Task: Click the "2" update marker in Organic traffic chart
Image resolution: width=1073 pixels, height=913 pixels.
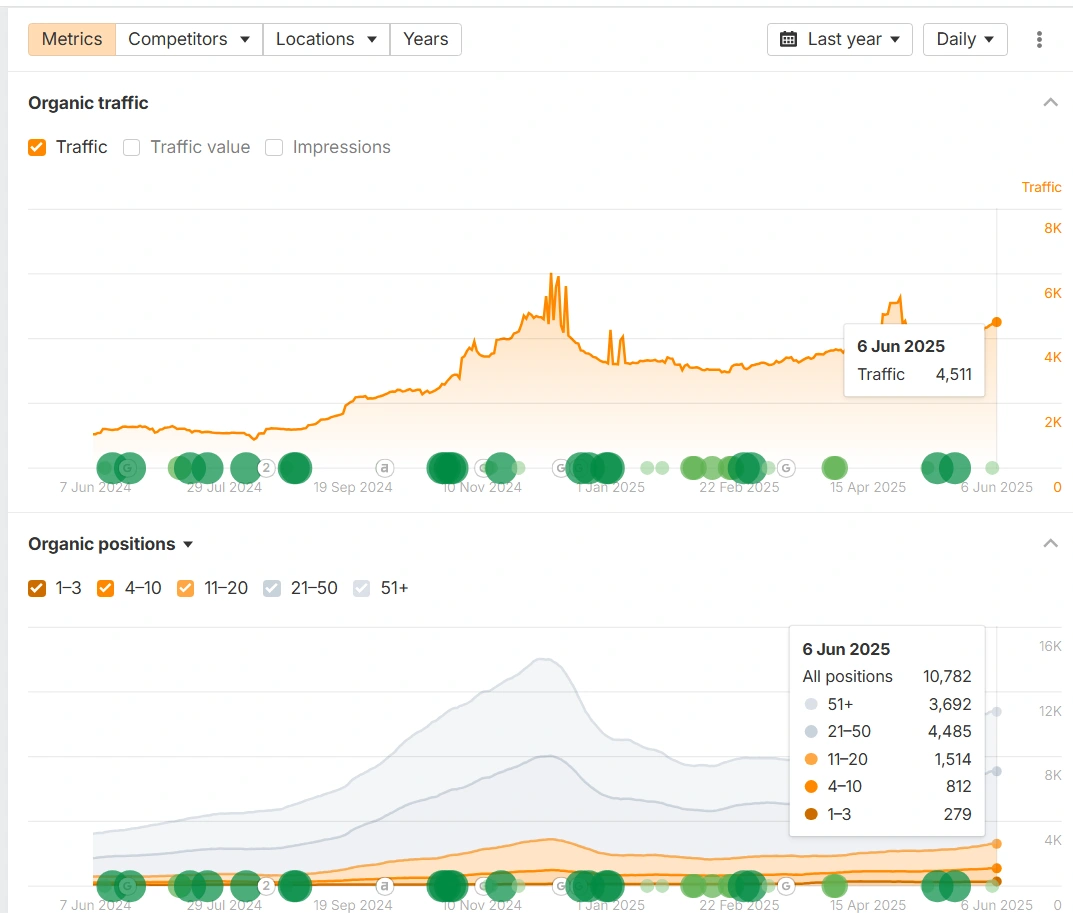Action: 266,468
